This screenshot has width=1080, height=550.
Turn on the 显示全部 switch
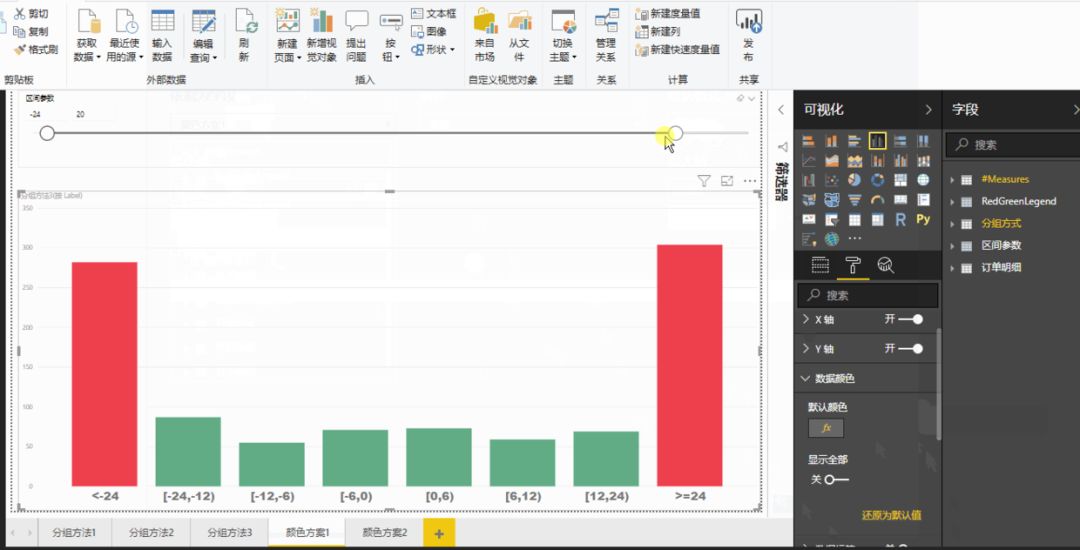click(x=836, y=480)
